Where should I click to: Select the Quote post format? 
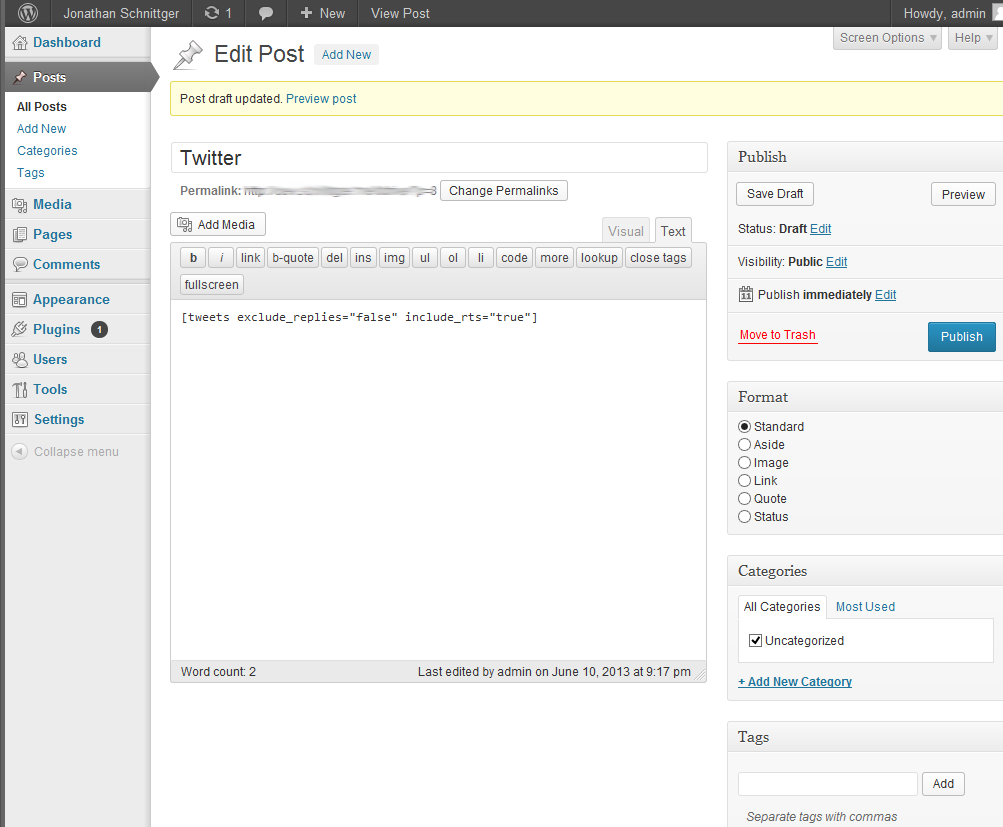tap(745, 498)
